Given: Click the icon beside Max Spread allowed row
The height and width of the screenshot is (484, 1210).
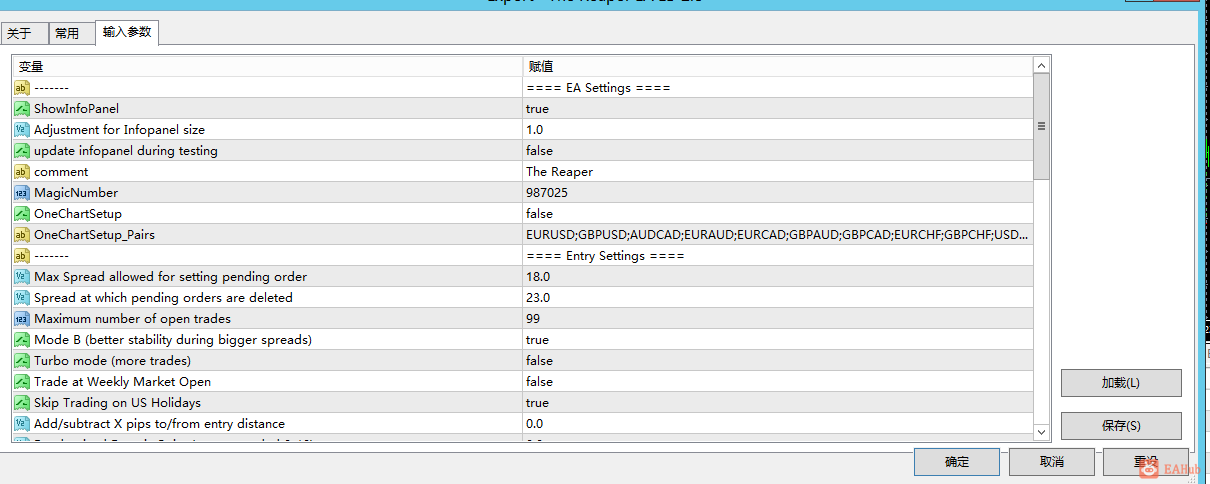Looking at the screenshot, I should [x=22, y=276].
